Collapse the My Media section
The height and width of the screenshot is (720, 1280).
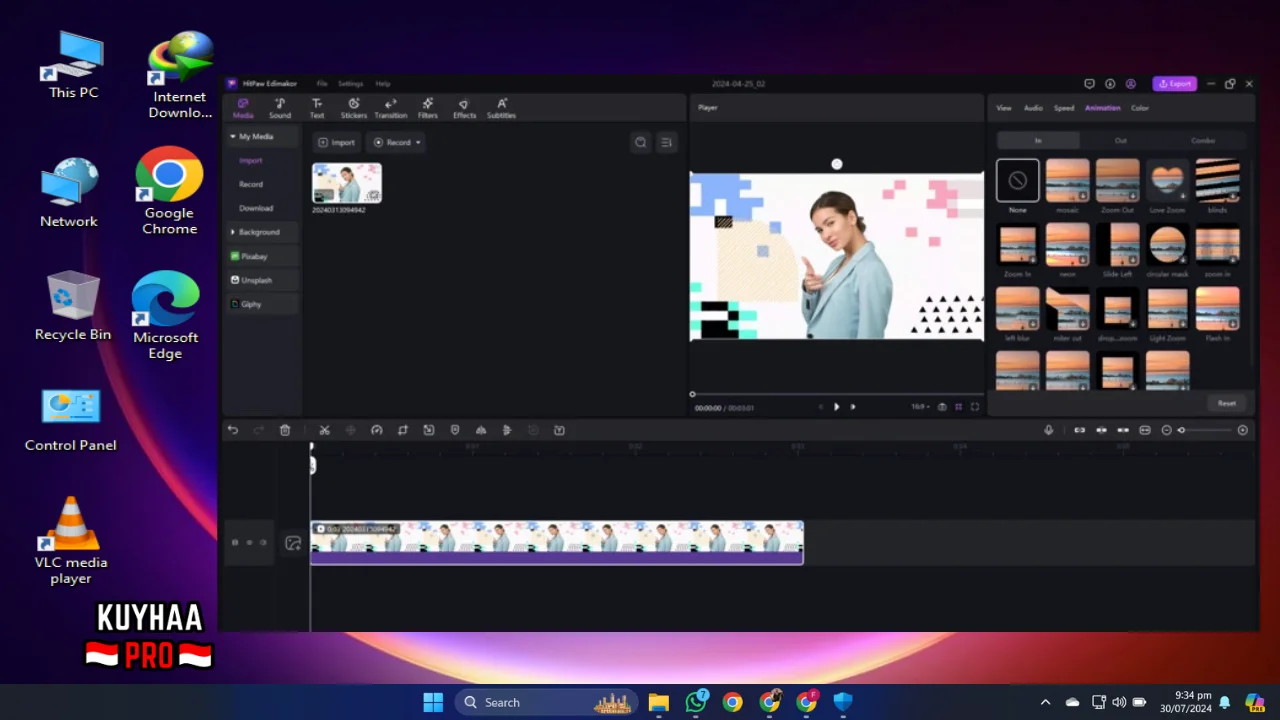(x=233, y=136)
